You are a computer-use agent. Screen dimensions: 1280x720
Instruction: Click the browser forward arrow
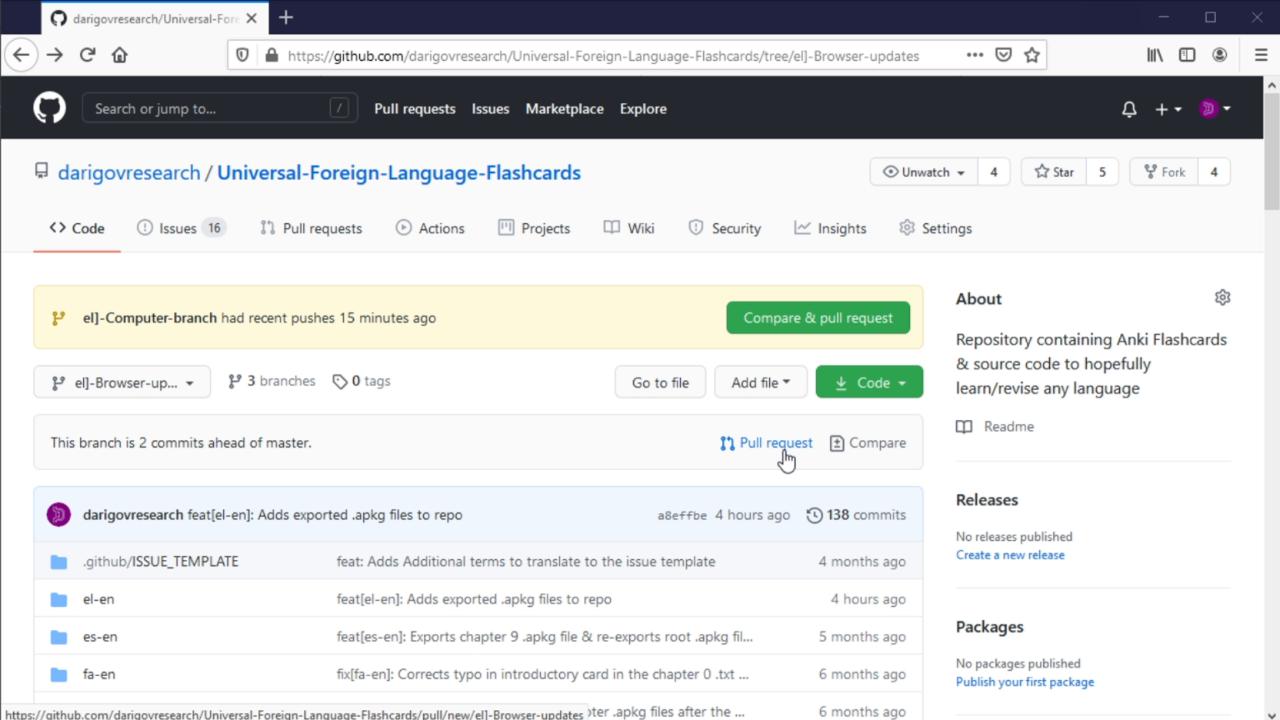tap(54, 55)
